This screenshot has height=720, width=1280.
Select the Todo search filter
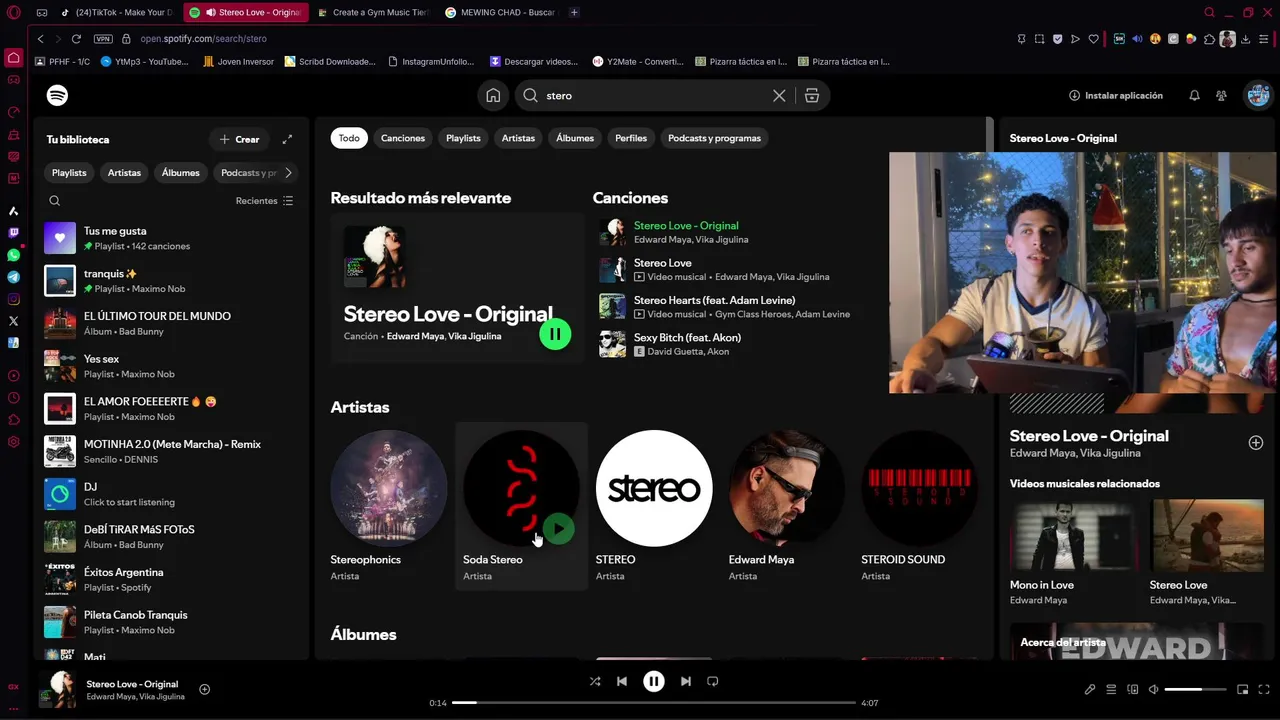pos(349,138)
